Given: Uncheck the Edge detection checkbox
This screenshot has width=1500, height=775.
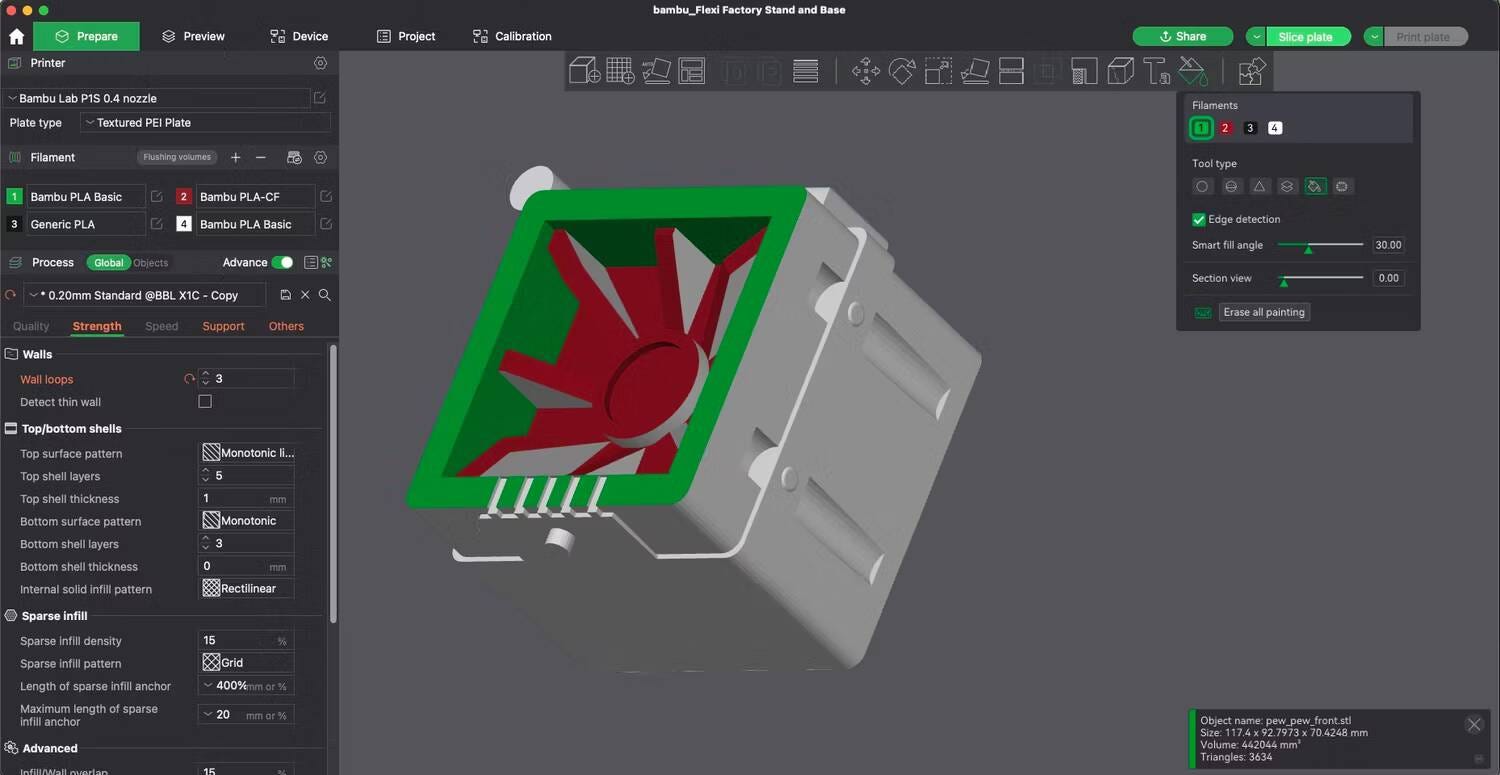Looking at the screenshot, I should coord(1199,219).
